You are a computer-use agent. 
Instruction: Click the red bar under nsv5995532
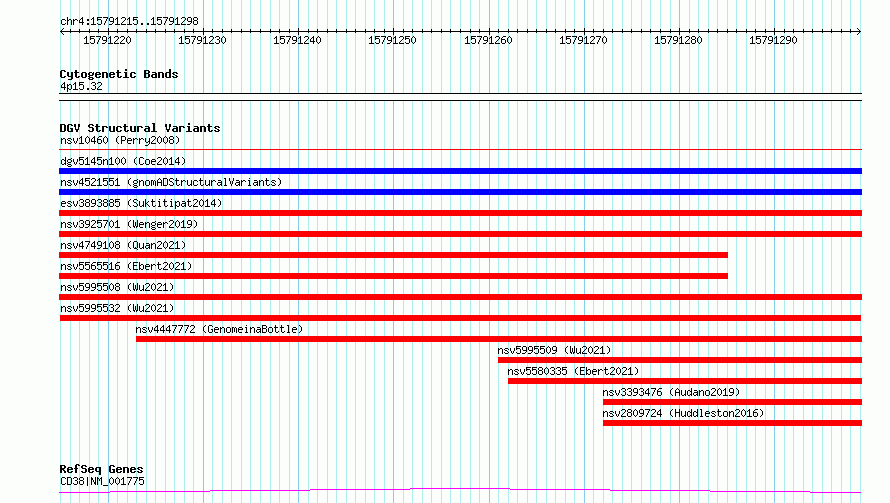click(460, 318)
